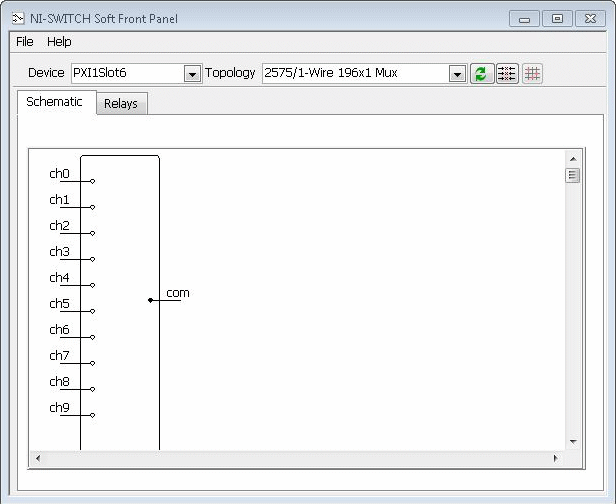This screenshot has width=616, height=504.
Task: Click the relay list icon in the toolbar
Action: point(507,74)
